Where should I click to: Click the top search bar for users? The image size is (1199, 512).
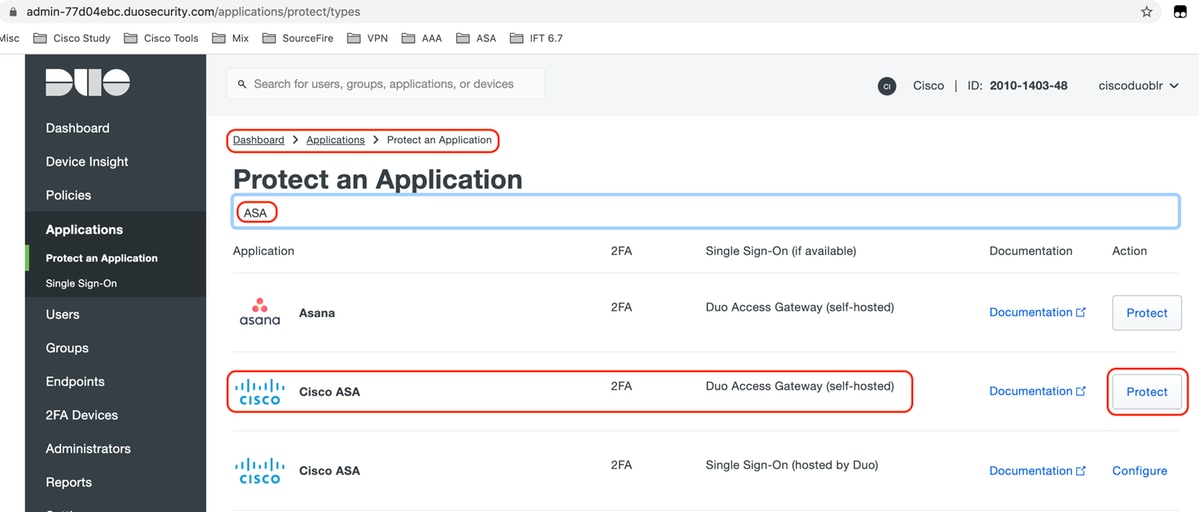tap(385, 84)
